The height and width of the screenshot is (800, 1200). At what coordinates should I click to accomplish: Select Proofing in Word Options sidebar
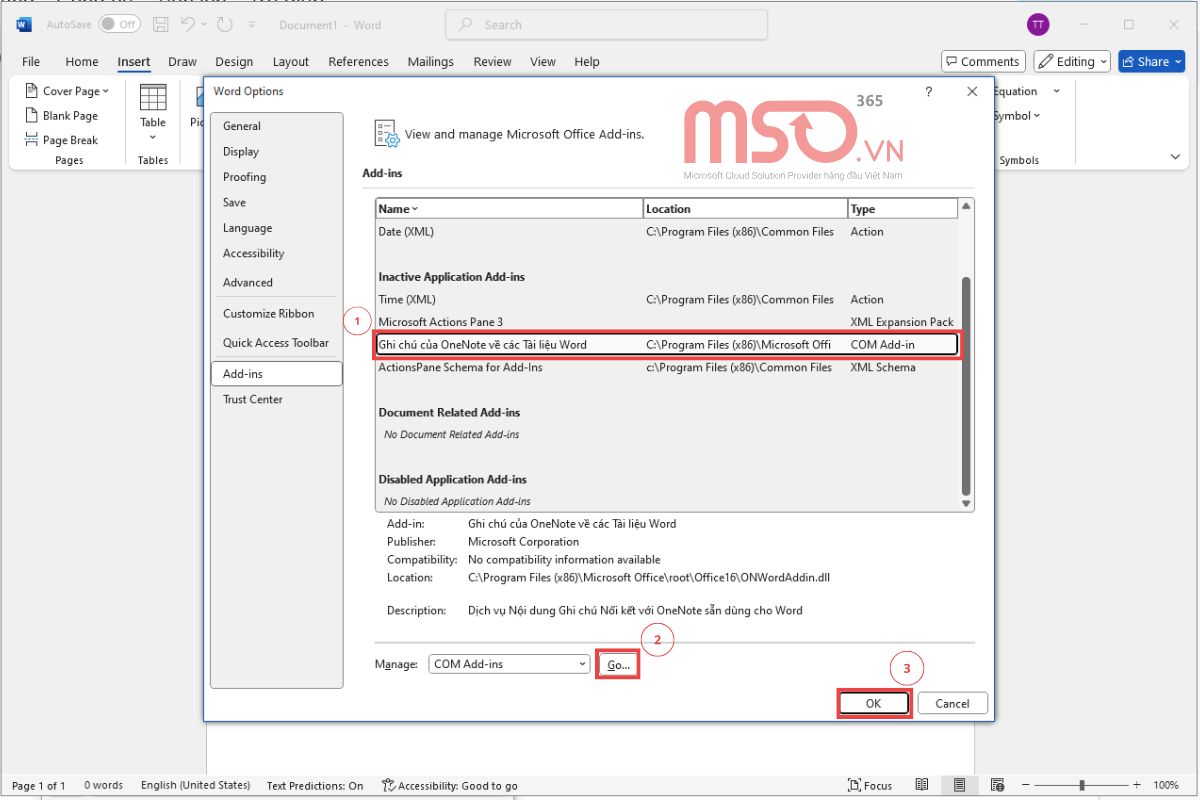point(277,177)
